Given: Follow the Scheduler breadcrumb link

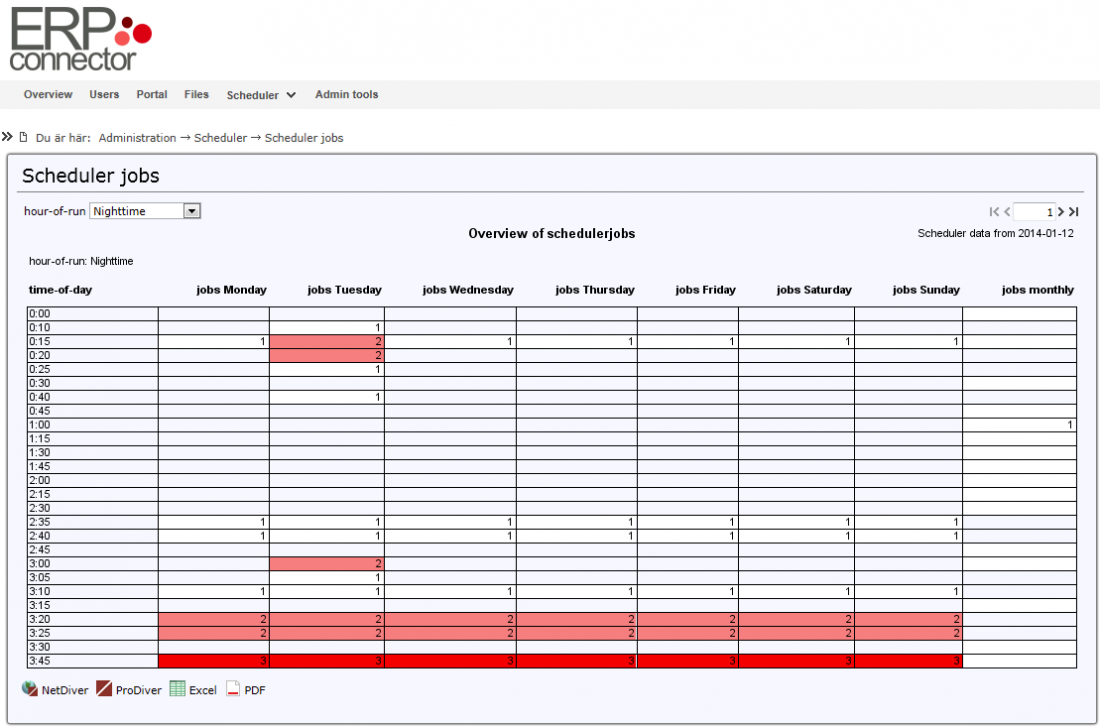Looking at the screenshot, I should pyautogui.click(x=220, y=138).
